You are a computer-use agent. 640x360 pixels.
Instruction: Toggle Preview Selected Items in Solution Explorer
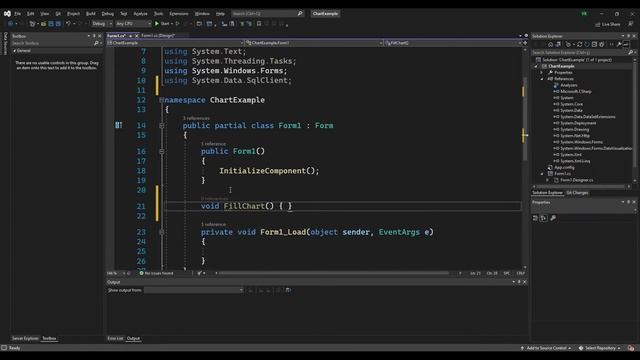(626, 44)
